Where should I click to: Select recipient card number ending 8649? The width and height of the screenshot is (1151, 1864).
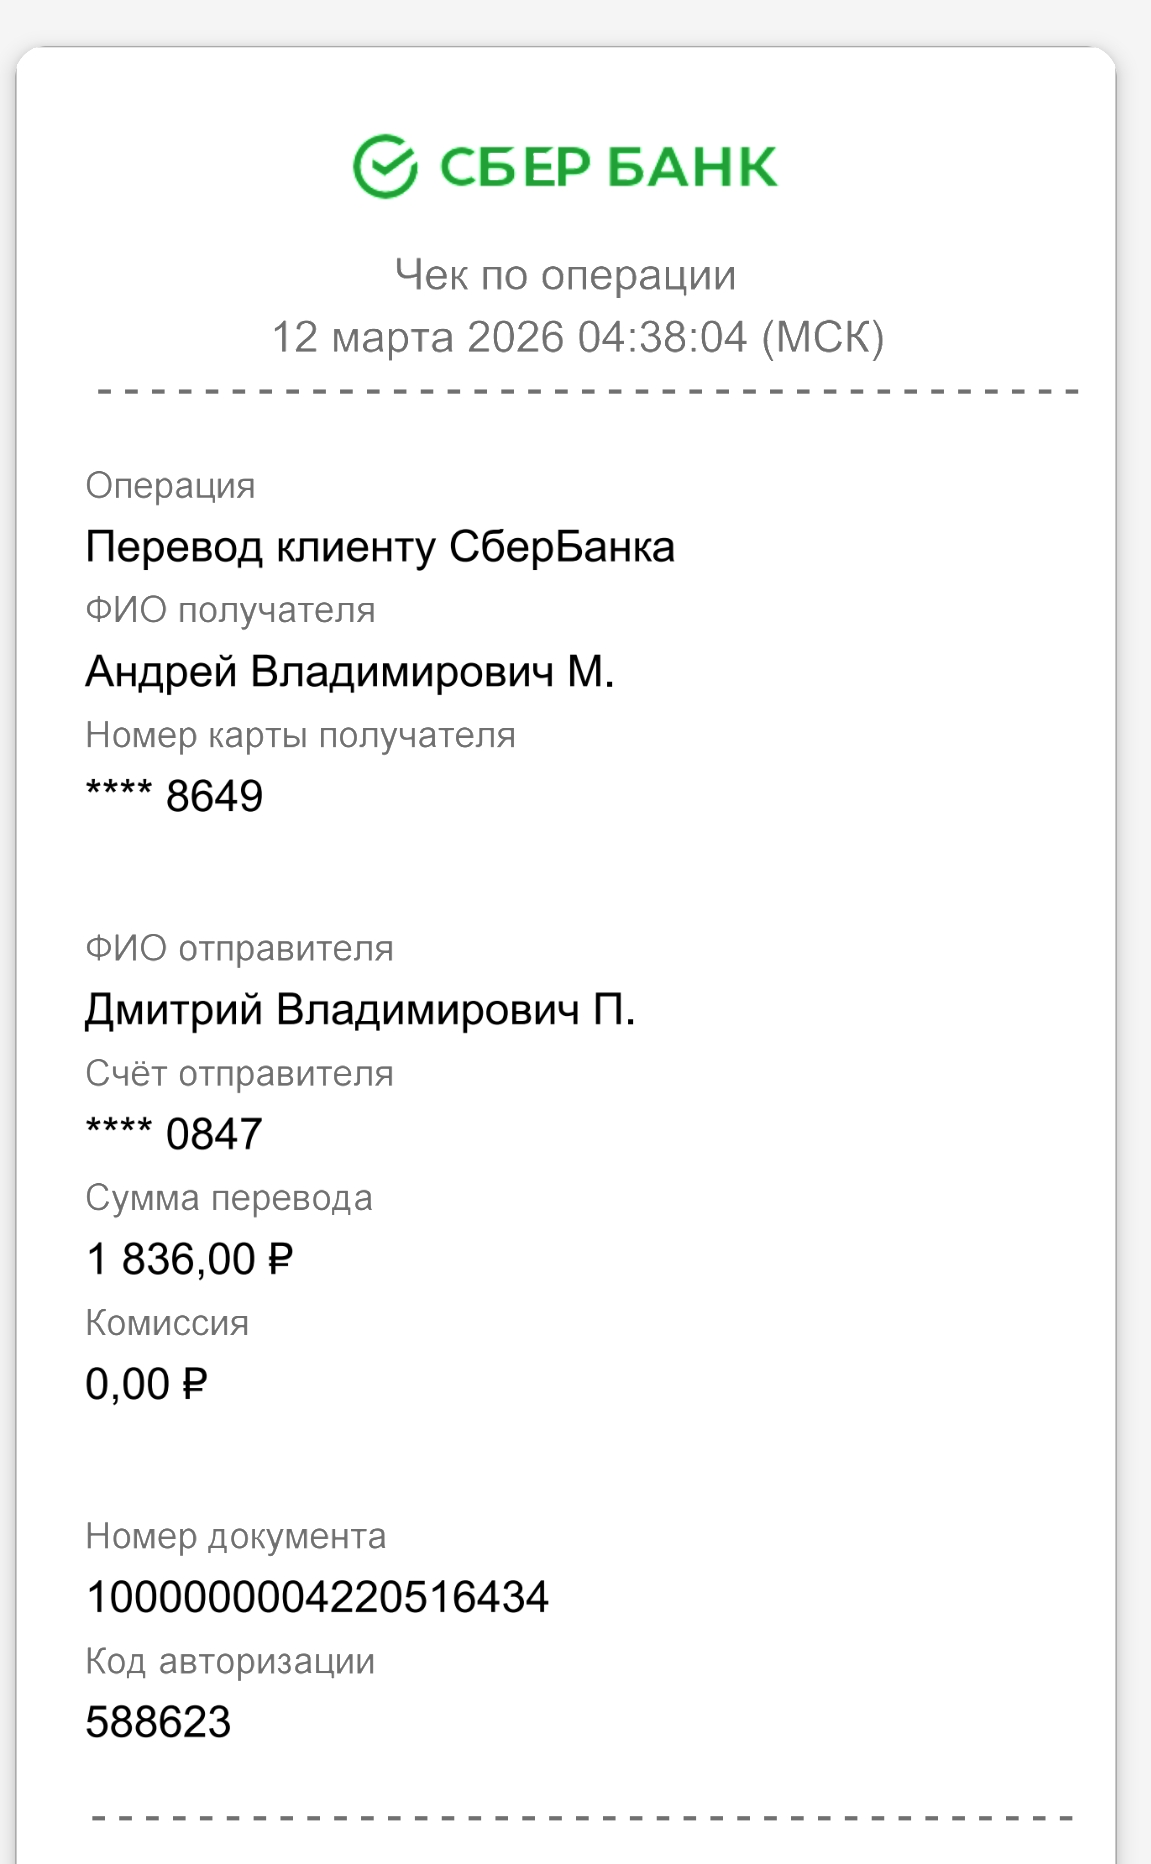point(174,796)
